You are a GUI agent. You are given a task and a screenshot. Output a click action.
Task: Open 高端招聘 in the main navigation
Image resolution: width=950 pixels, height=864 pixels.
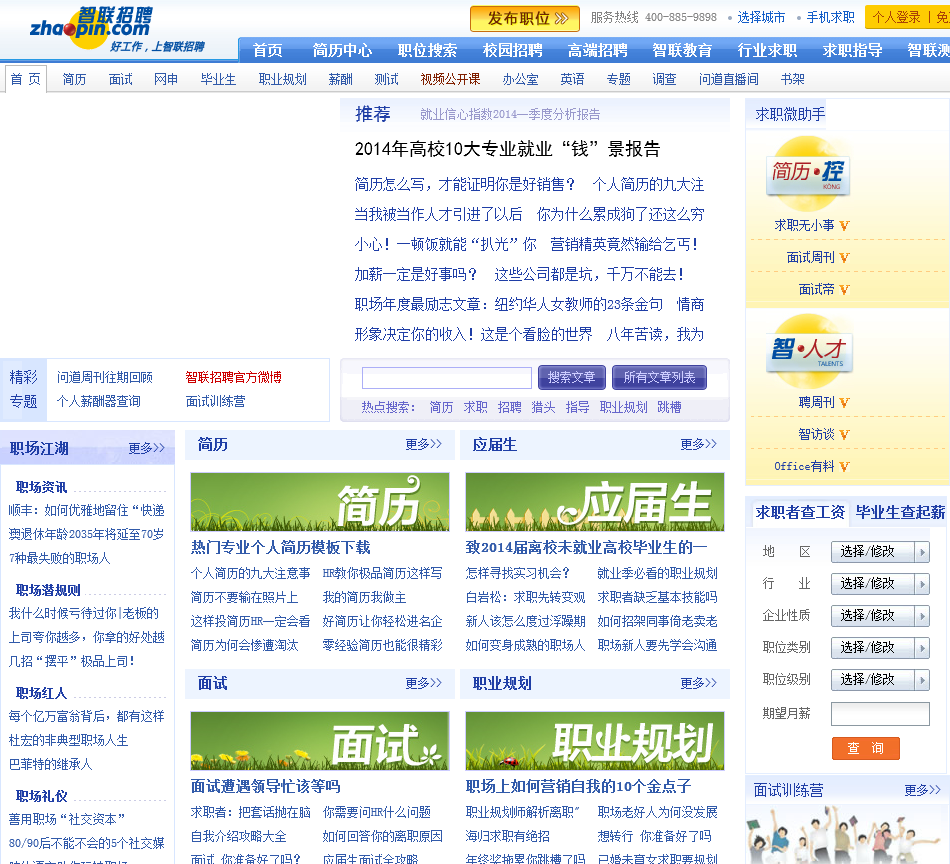(x=597, y=50)
